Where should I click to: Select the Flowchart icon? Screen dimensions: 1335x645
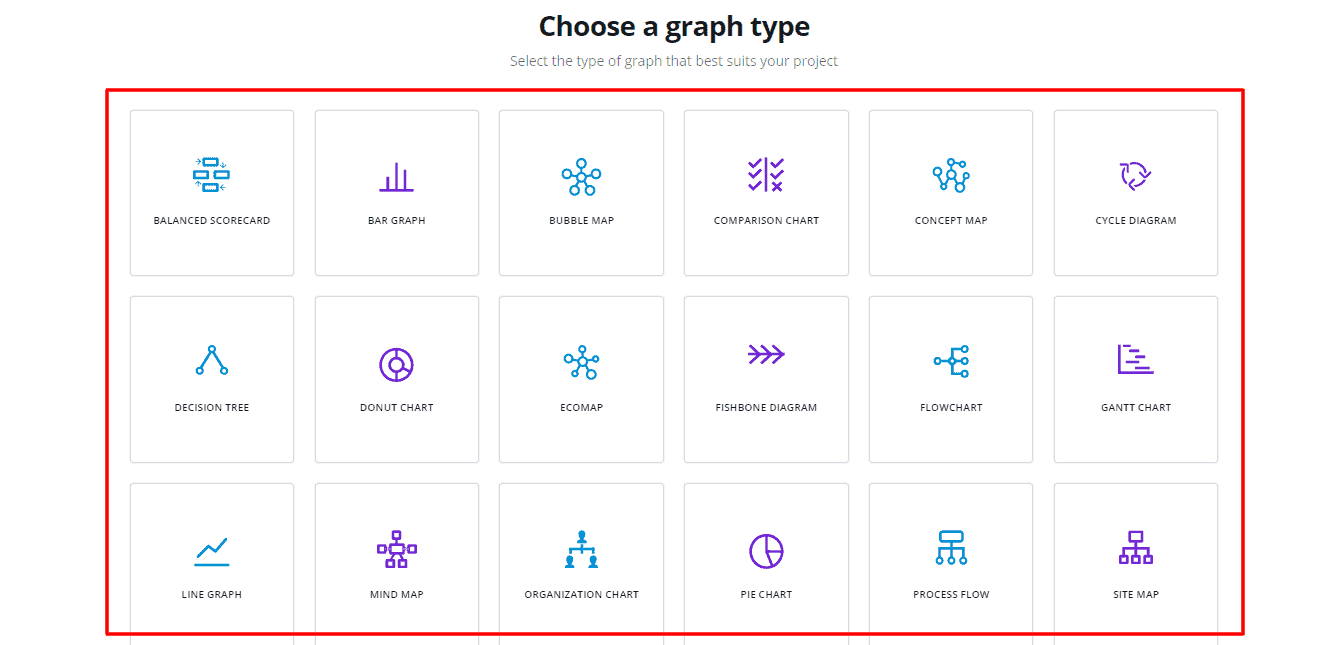[x=951, y=362]
